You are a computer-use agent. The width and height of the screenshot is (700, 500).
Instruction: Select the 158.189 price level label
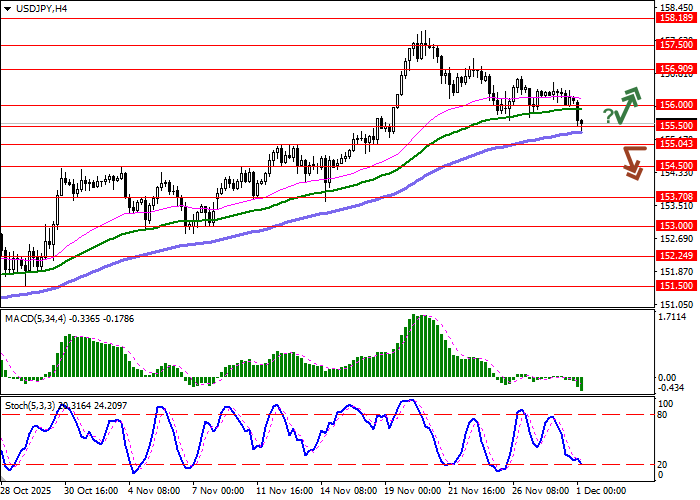click(x=675, y=18)
